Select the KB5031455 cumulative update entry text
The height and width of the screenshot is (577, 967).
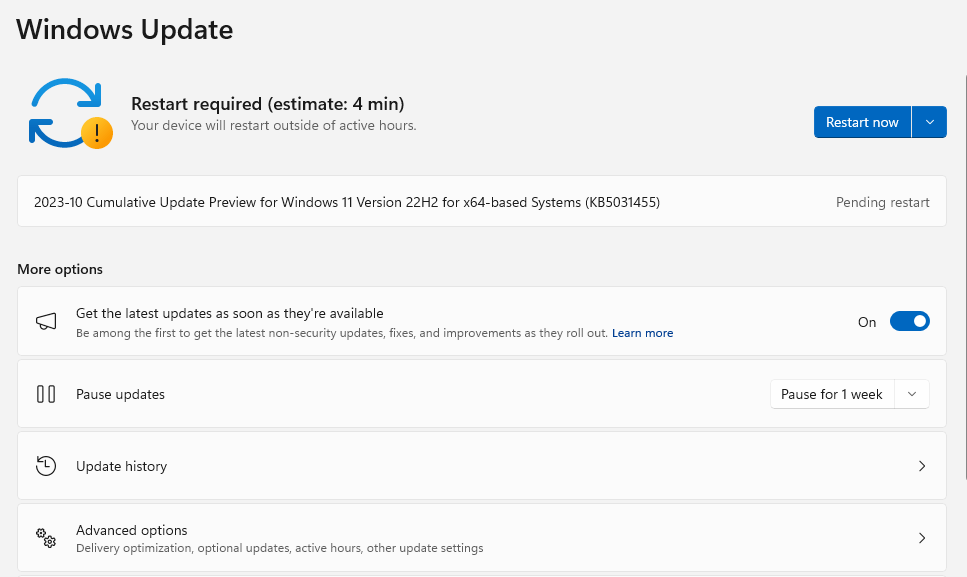(347, 202)
